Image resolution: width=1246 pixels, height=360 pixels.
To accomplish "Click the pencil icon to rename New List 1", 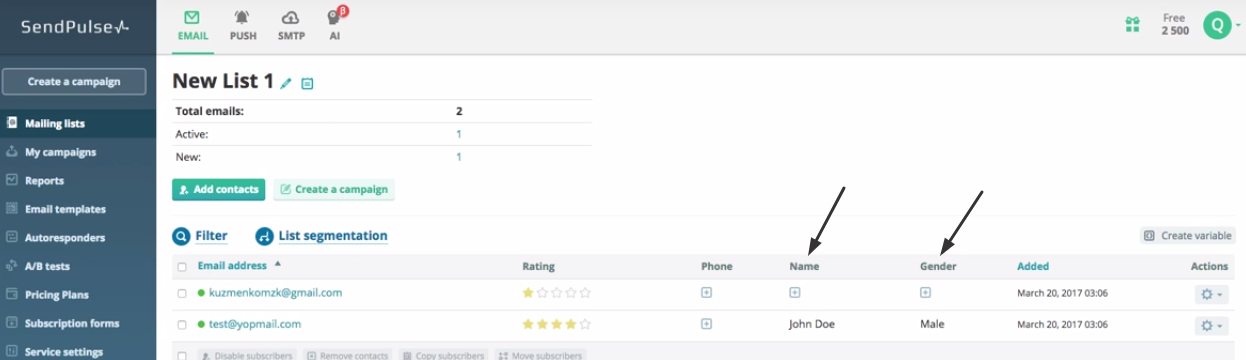I will tap(286, 84).
